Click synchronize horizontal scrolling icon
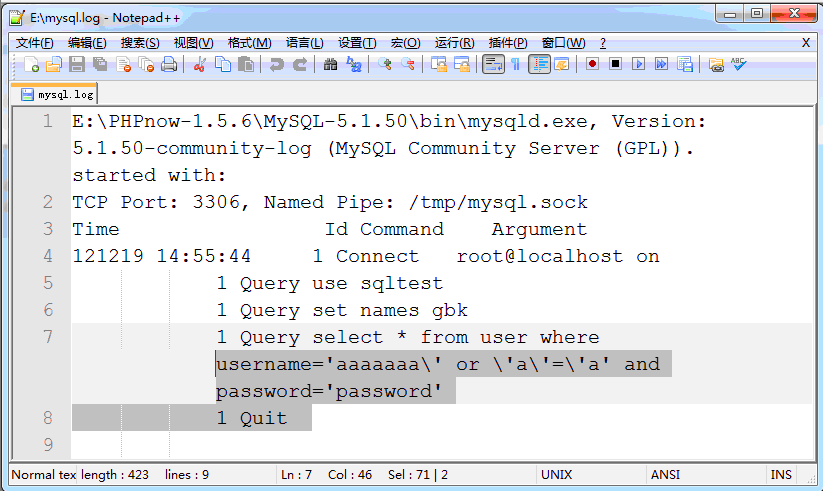This screenshot has height=491, width=823. tap(462, 65)
